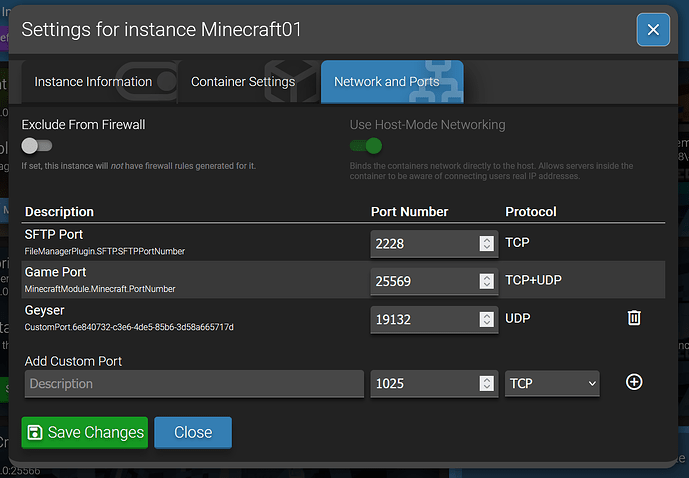
Task: Click the CustomPort.6e840732 identifier text
Action: [x=129, y=327]
